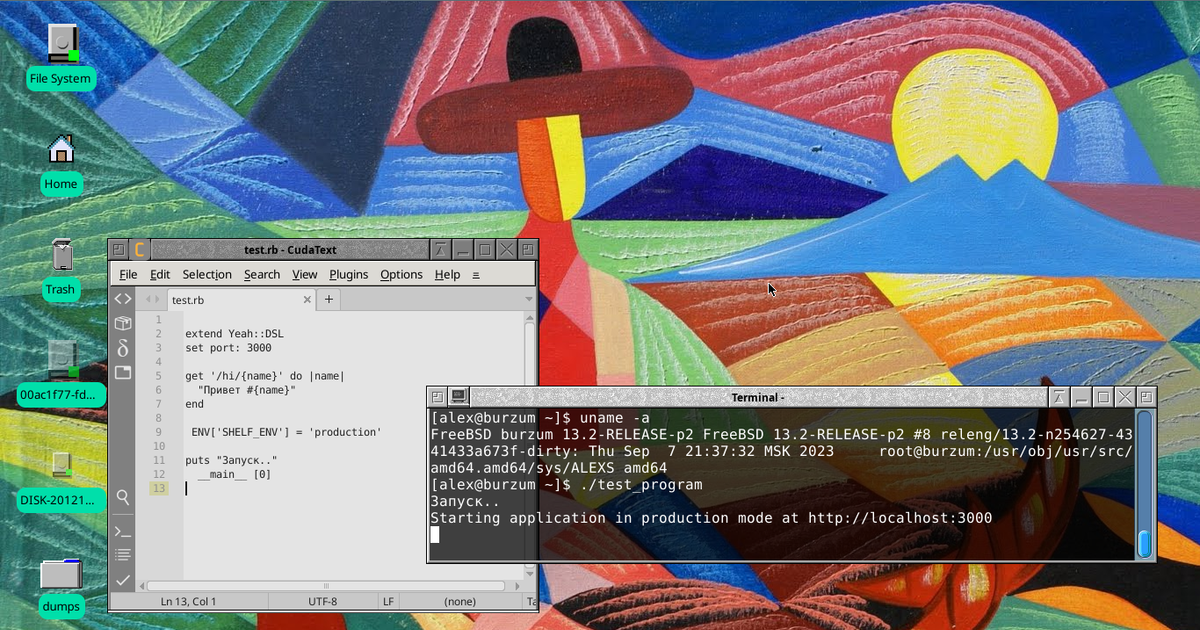Click the terminal monitor icon in Terminal title bar
1200x630 pixels.
pyautogui.click(x=458, y=397)
